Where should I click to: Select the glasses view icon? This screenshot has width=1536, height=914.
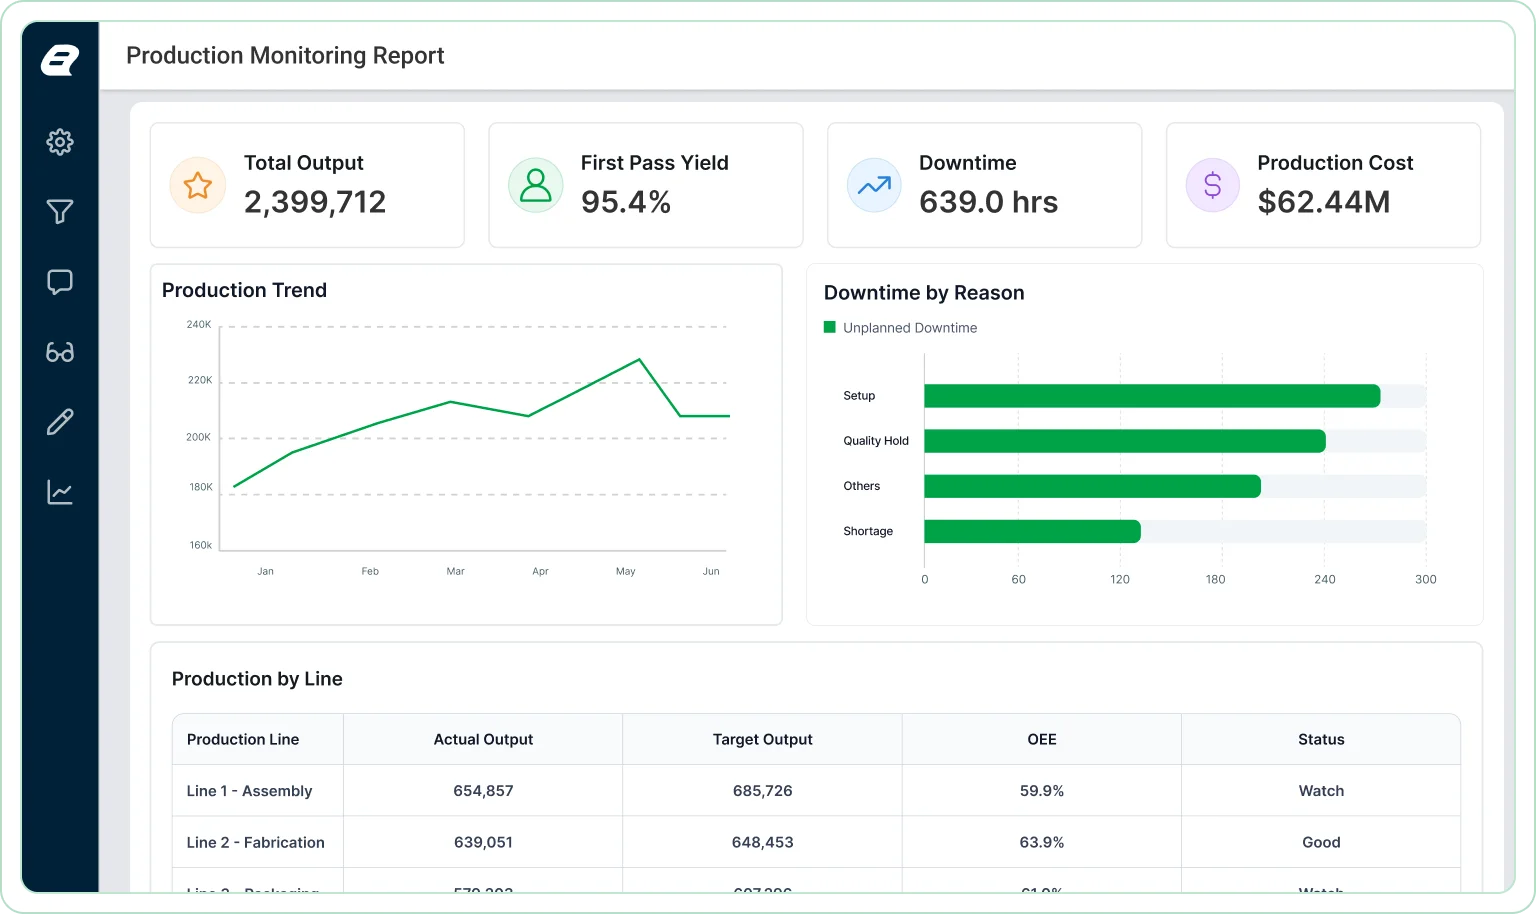60,352
